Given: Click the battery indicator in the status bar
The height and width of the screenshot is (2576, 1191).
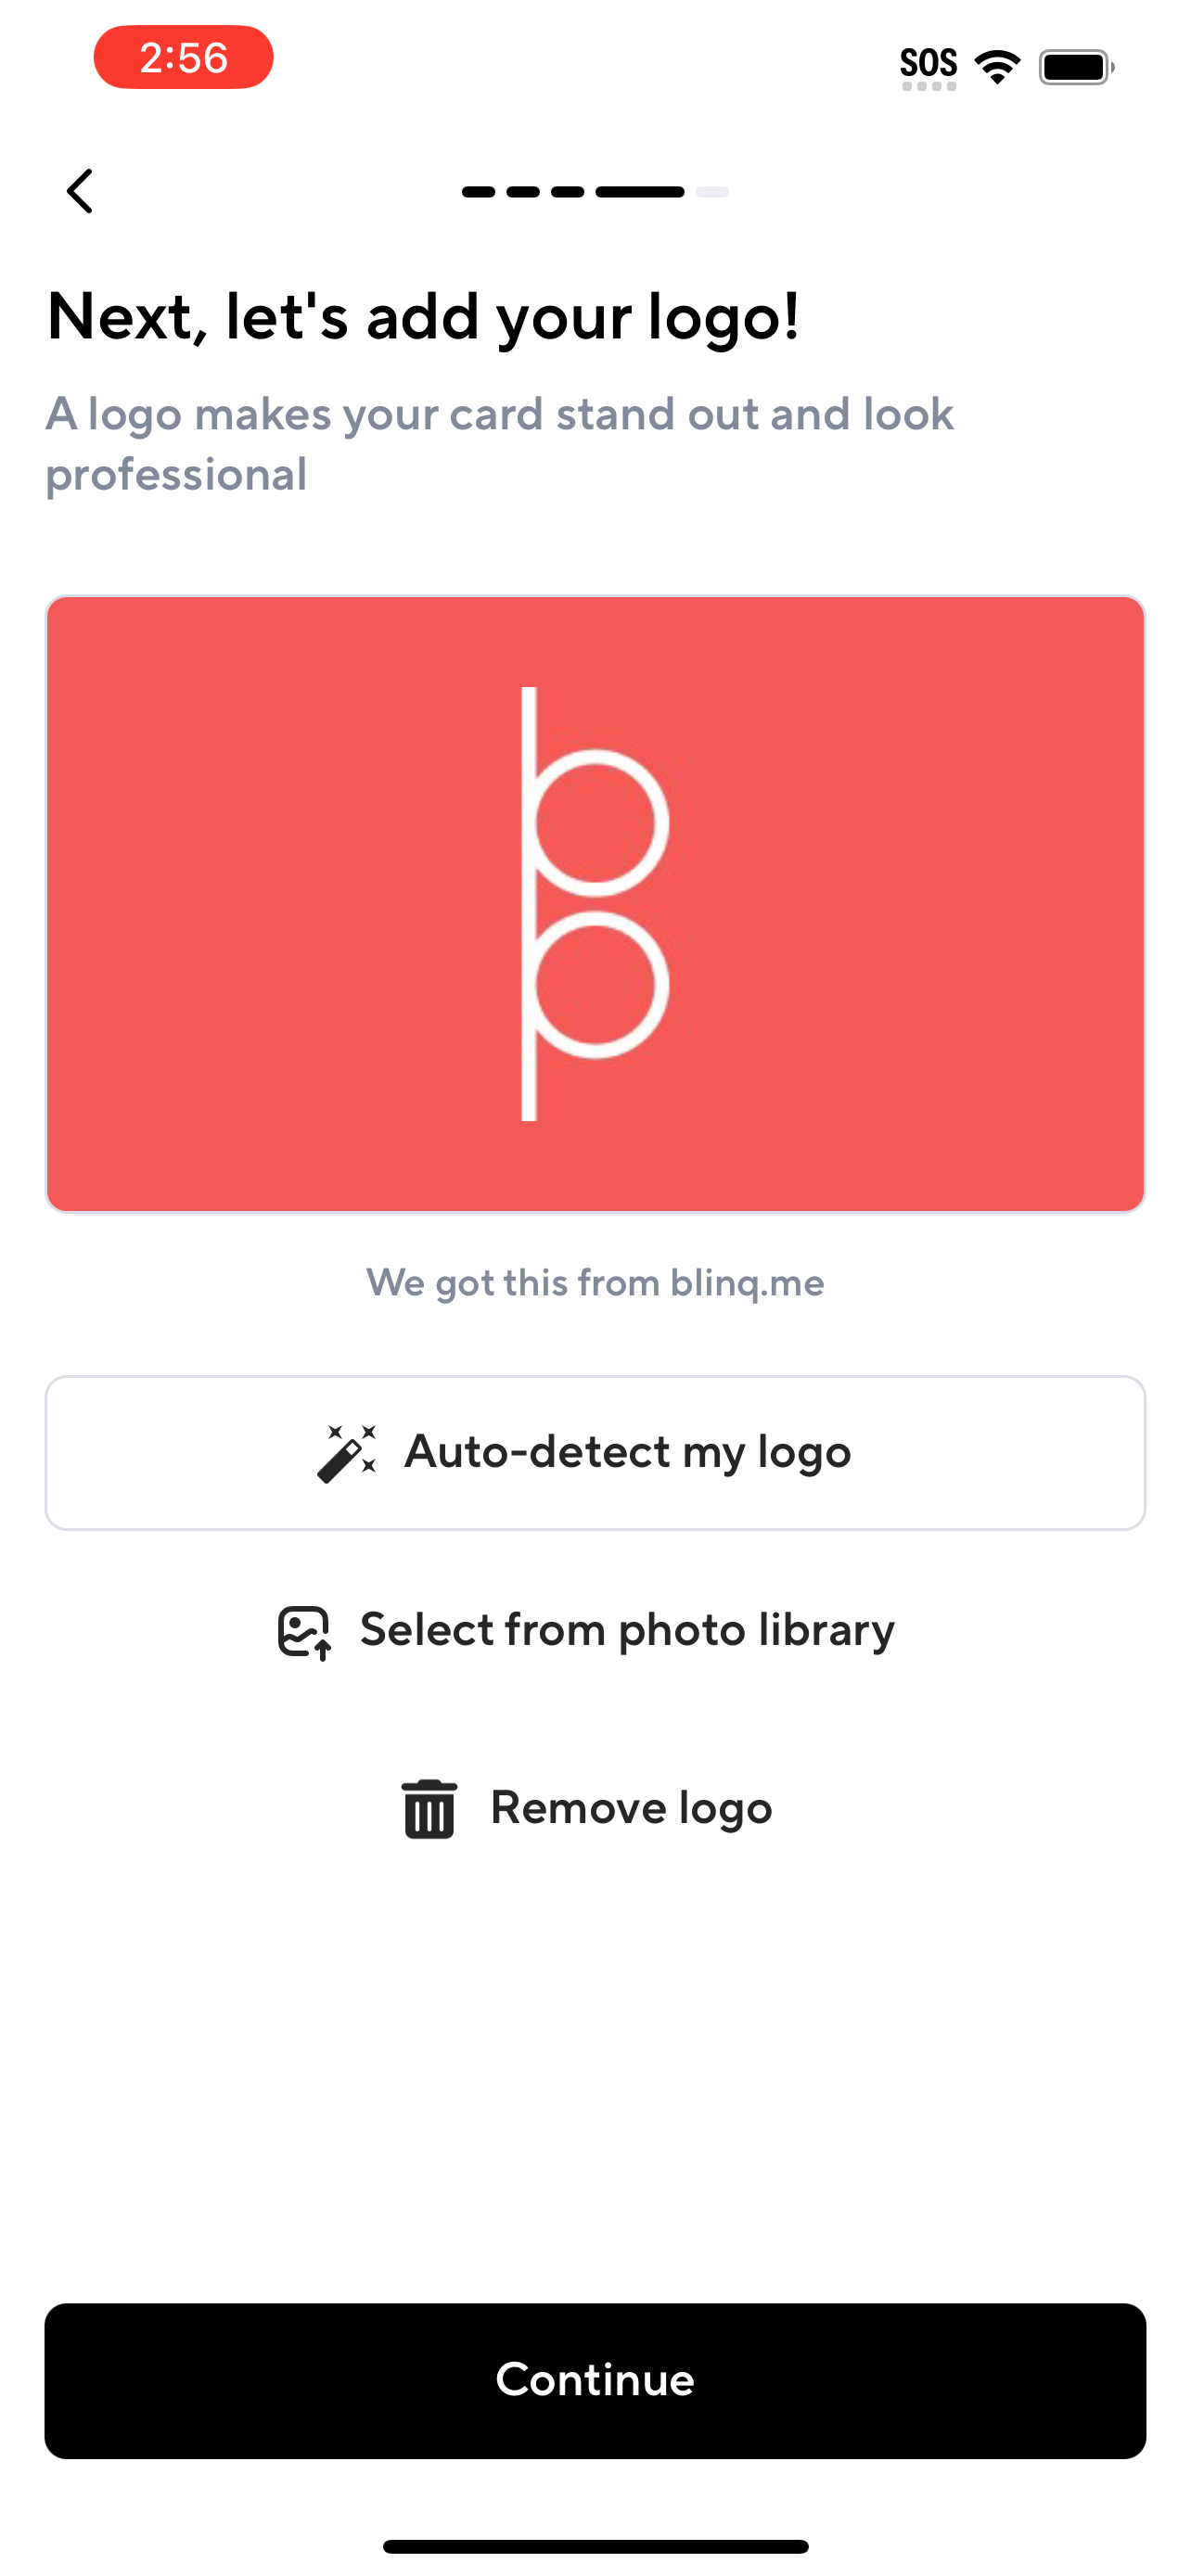Looking at the screenshot, I should tap(1076, 64).
